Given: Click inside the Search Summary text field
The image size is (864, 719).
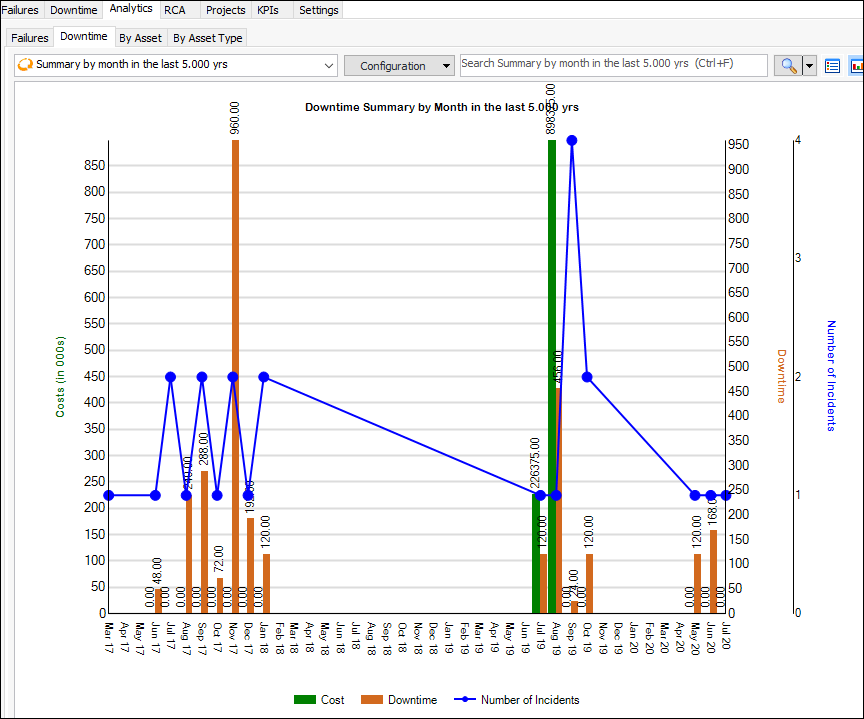Looking at the screenshot, I should click(613, 64).
